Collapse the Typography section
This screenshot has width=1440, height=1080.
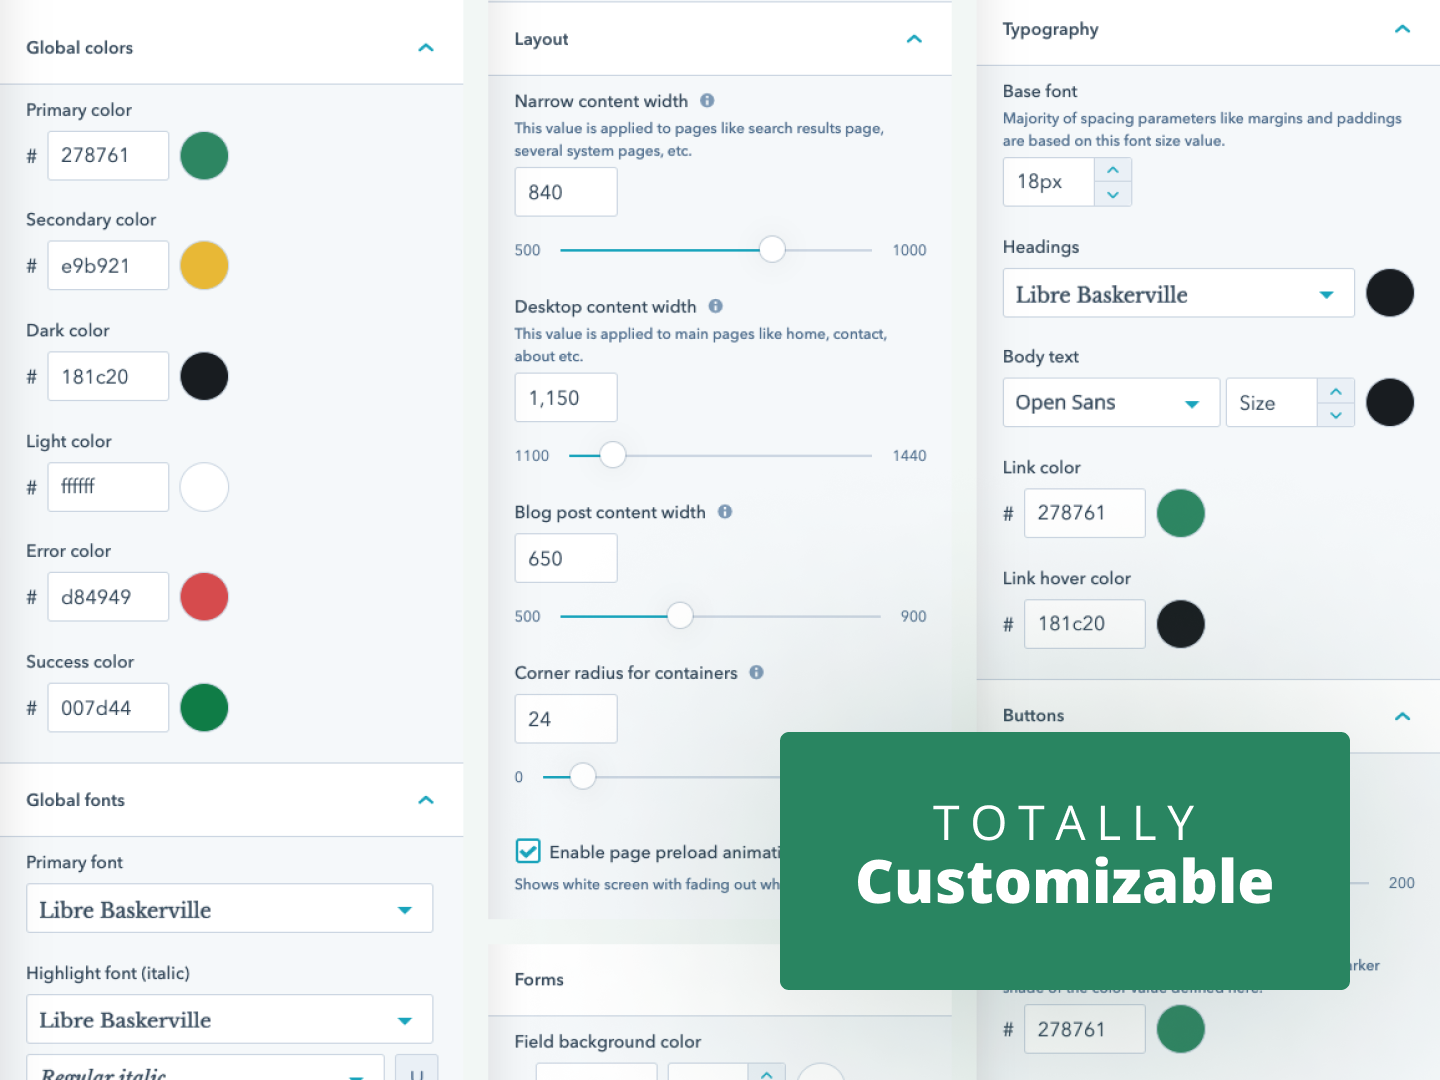point(1402,29)
